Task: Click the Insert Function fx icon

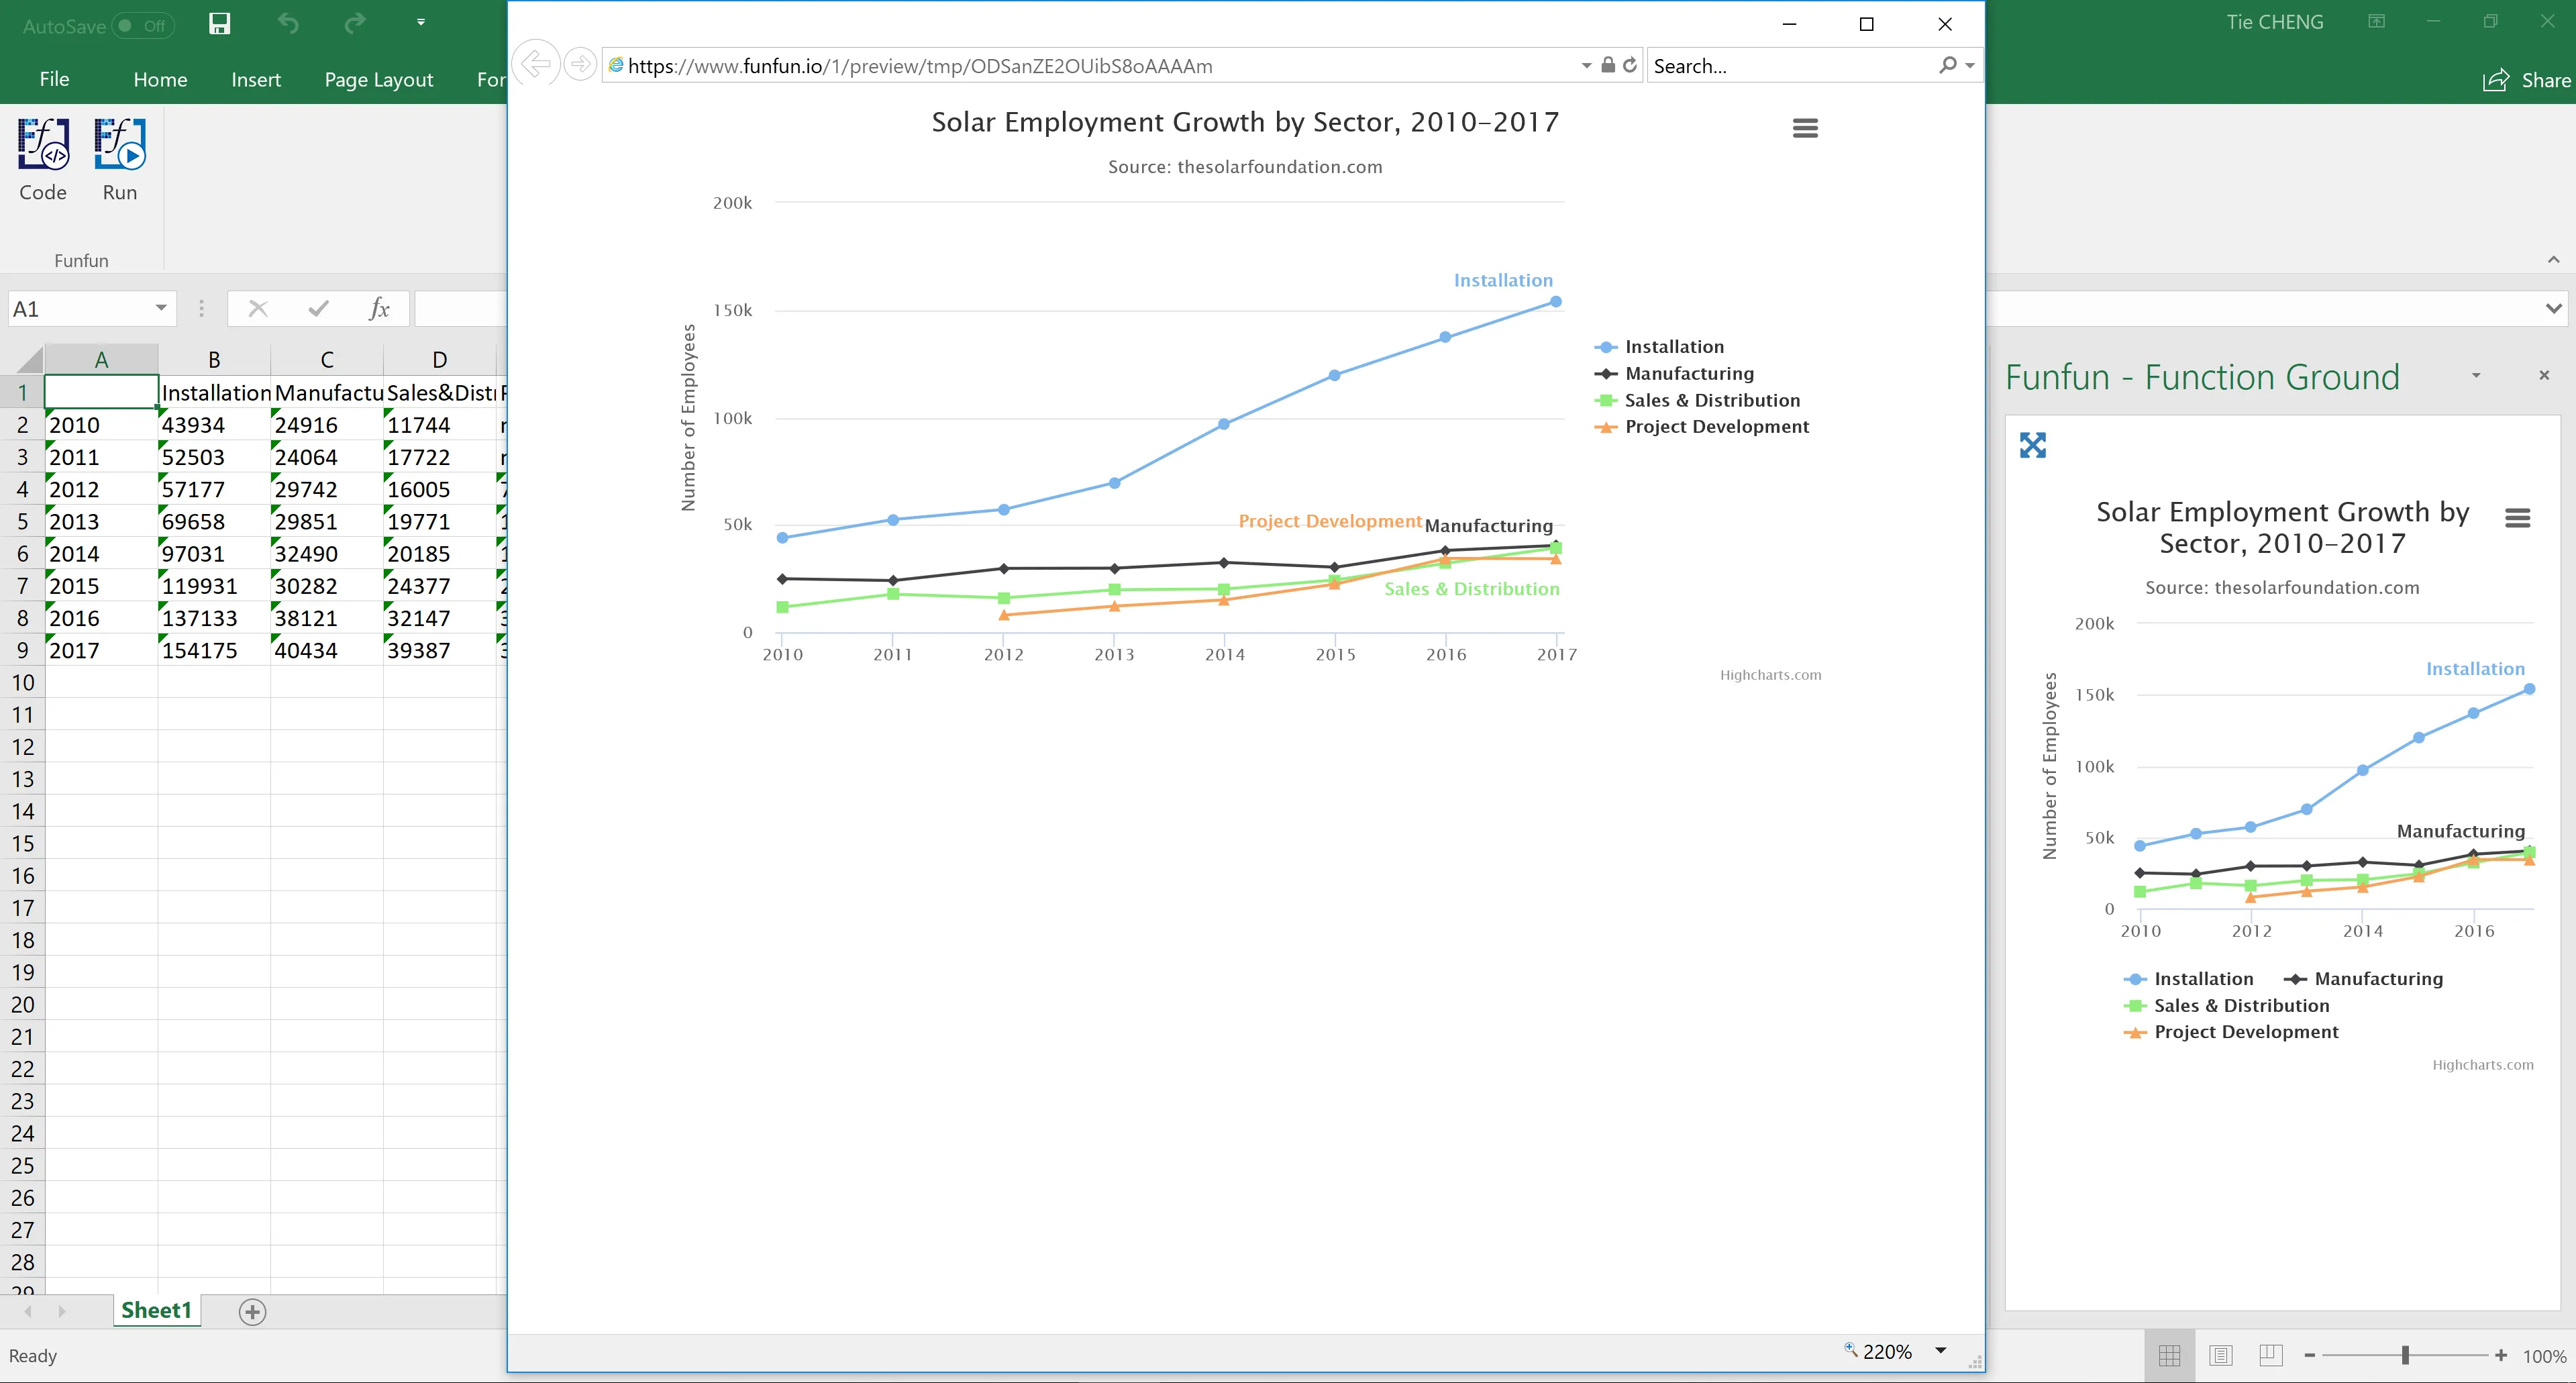Action: 379,308
